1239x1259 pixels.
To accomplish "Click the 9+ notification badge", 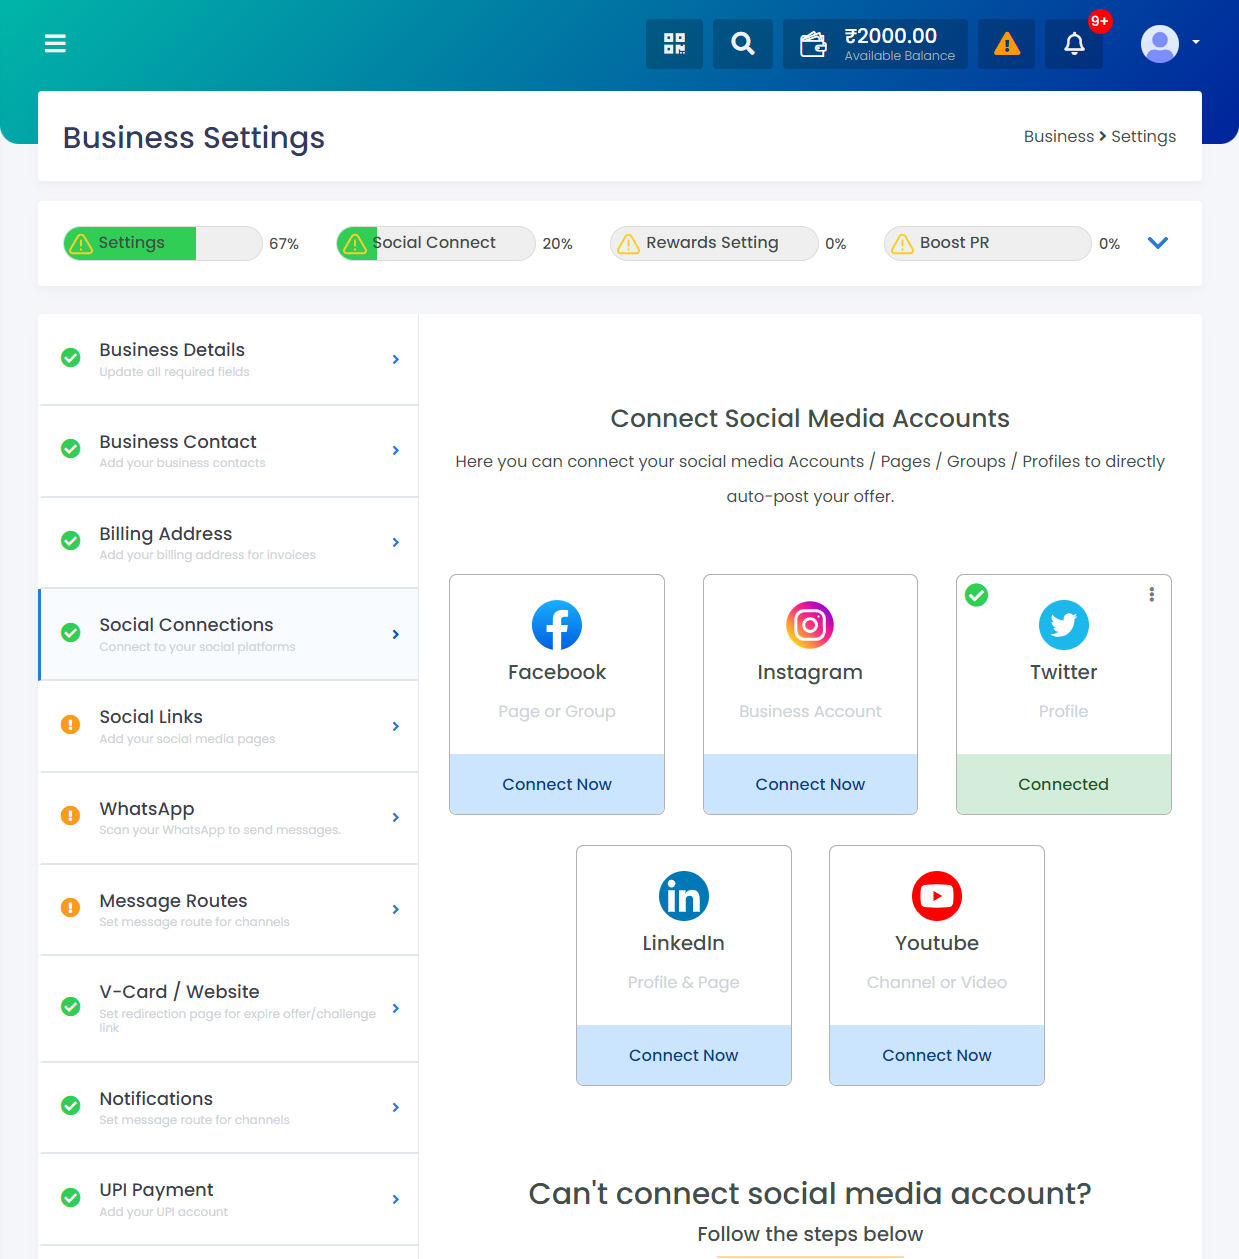I will point(1100,21).
